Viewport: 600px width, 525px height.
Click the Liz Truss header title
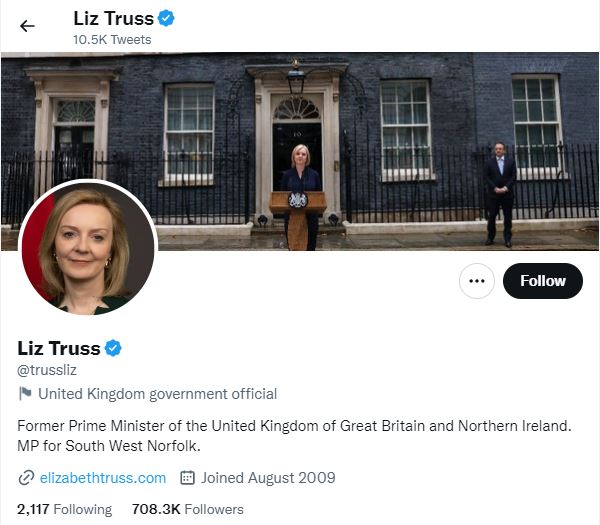(x=114, y=18)
